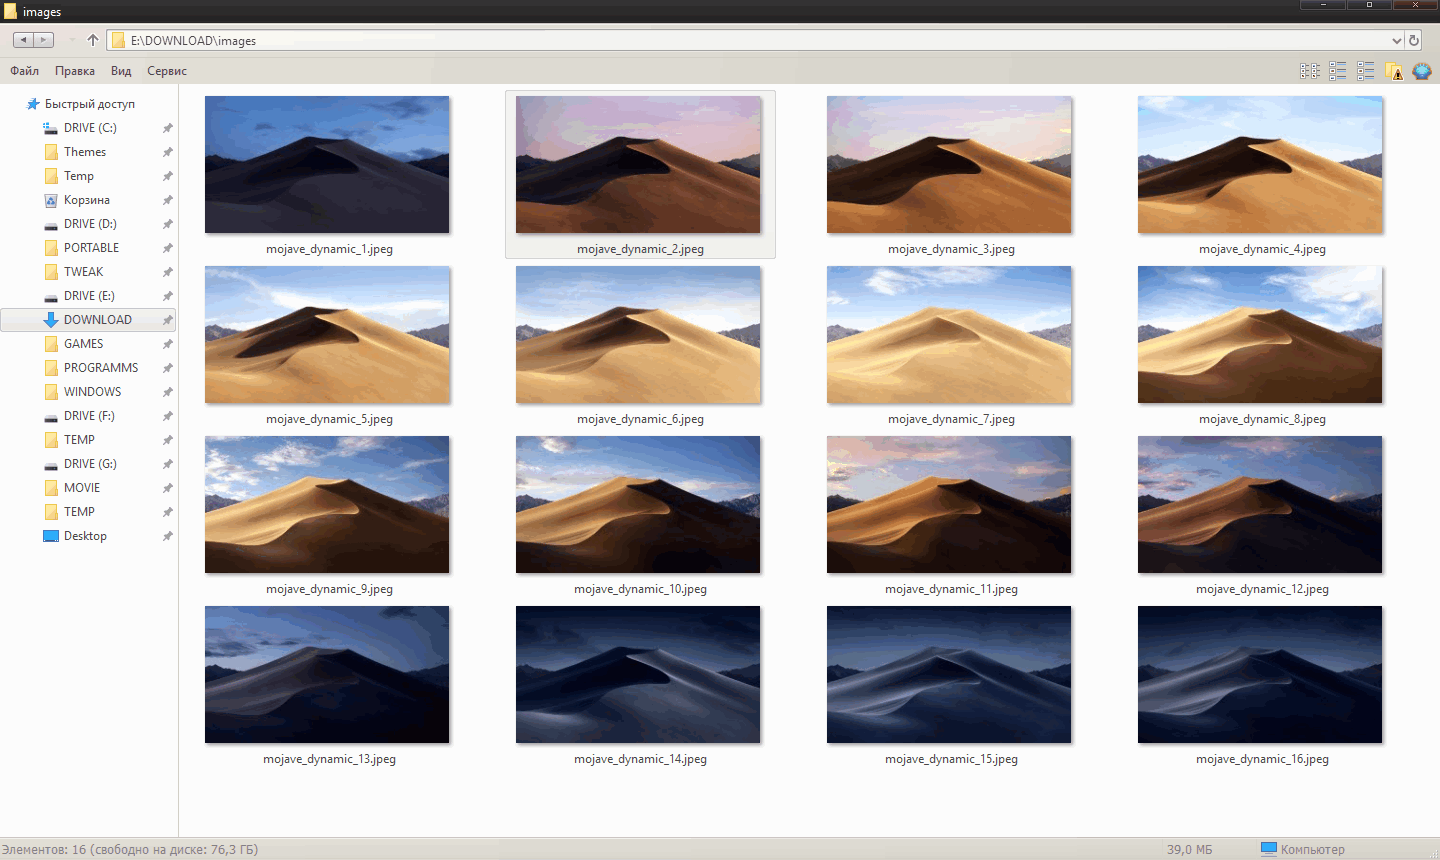Go up one folder level

(93, 40)
